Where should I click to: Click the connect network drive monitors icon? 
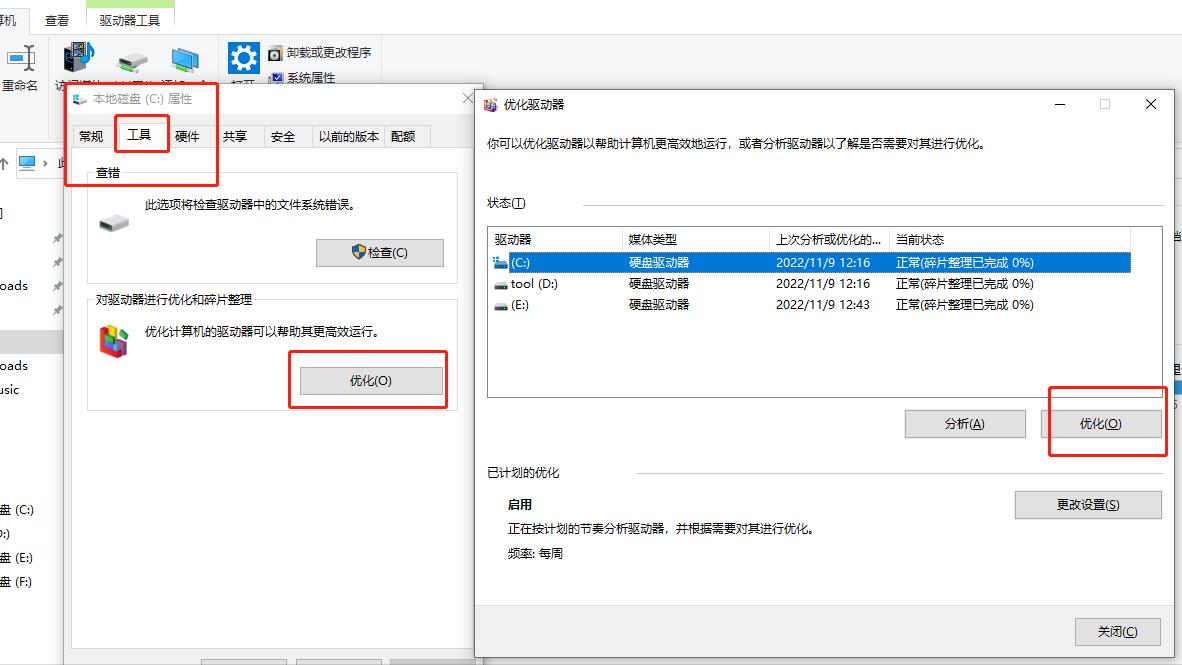click(x=184, y=58)
